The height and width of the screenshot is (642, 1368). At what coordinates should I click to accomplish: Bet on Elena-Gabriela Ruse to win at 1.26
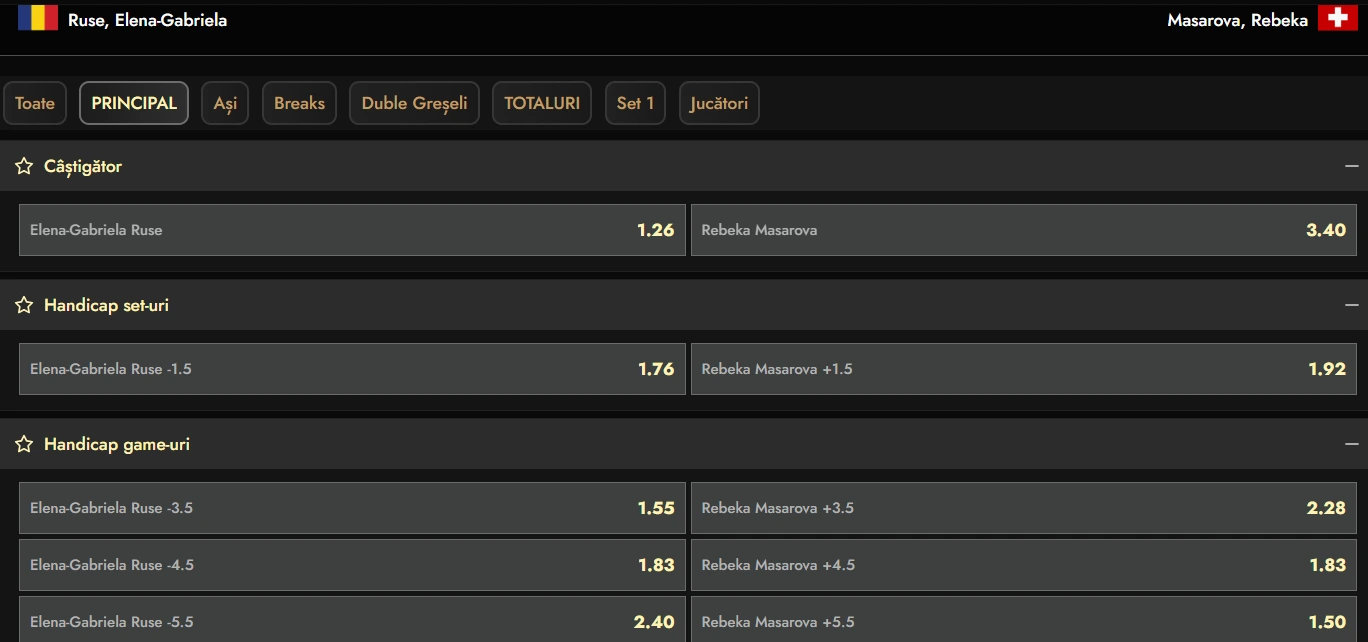pyautogui.click(x=352, y=230)
